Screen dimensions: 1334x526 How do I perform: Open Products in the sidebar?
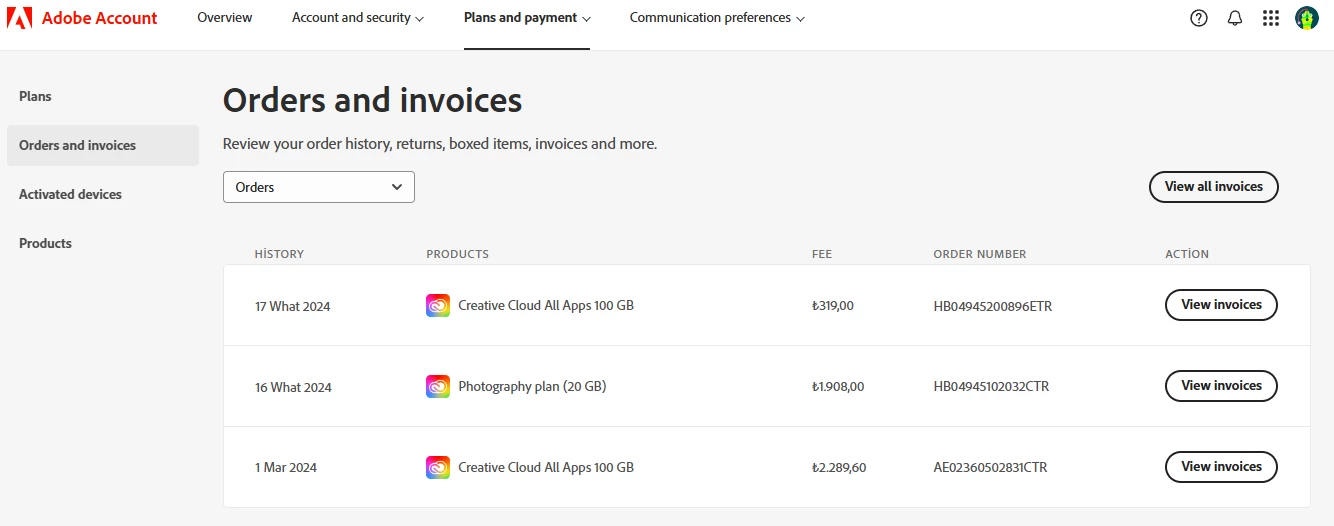point(46,243)
